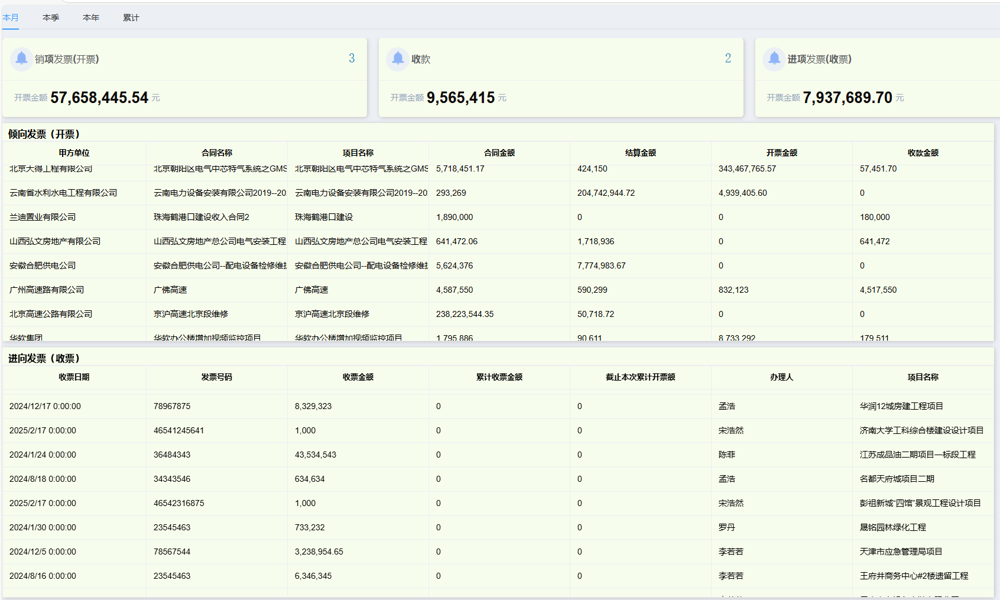Click the count 3 on 销项发票 card

(351, 59)
